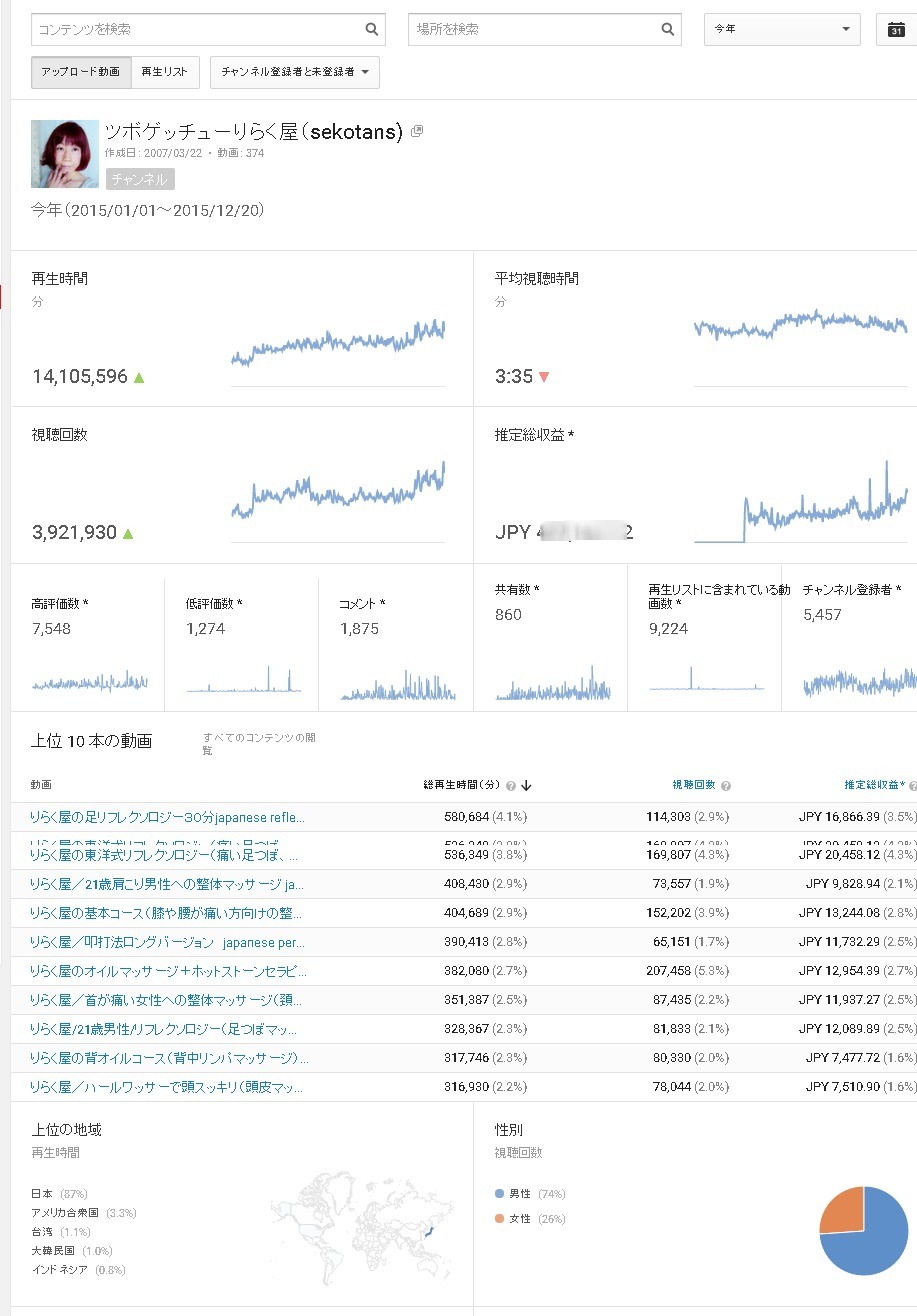Open the 性別 report heading
The image size is (917, 1316).
pyautogui.click(x=509, y=1130)
